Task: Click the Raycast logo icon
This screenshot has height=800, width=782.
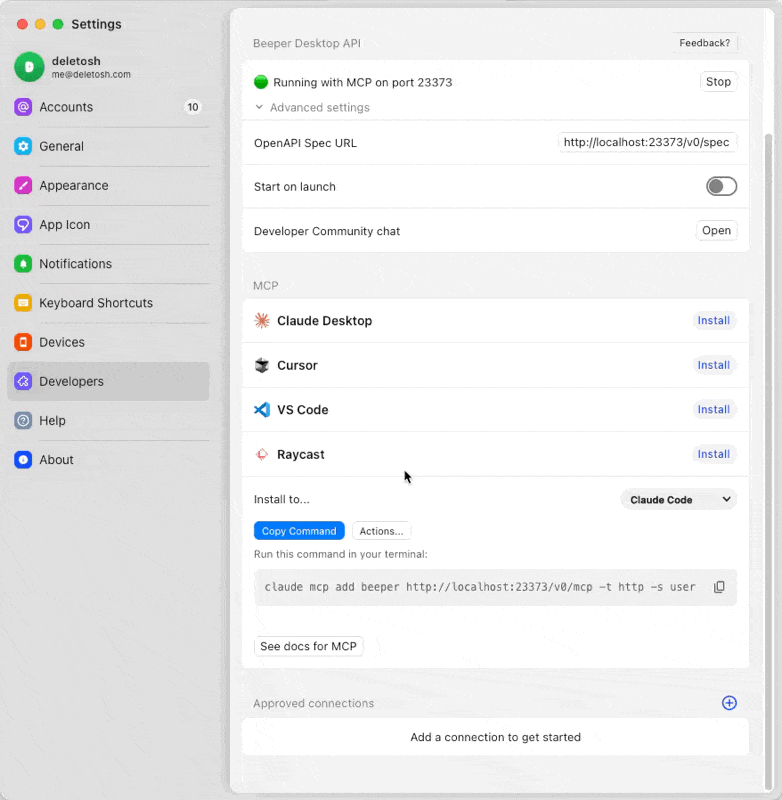Action: [262, 454]
